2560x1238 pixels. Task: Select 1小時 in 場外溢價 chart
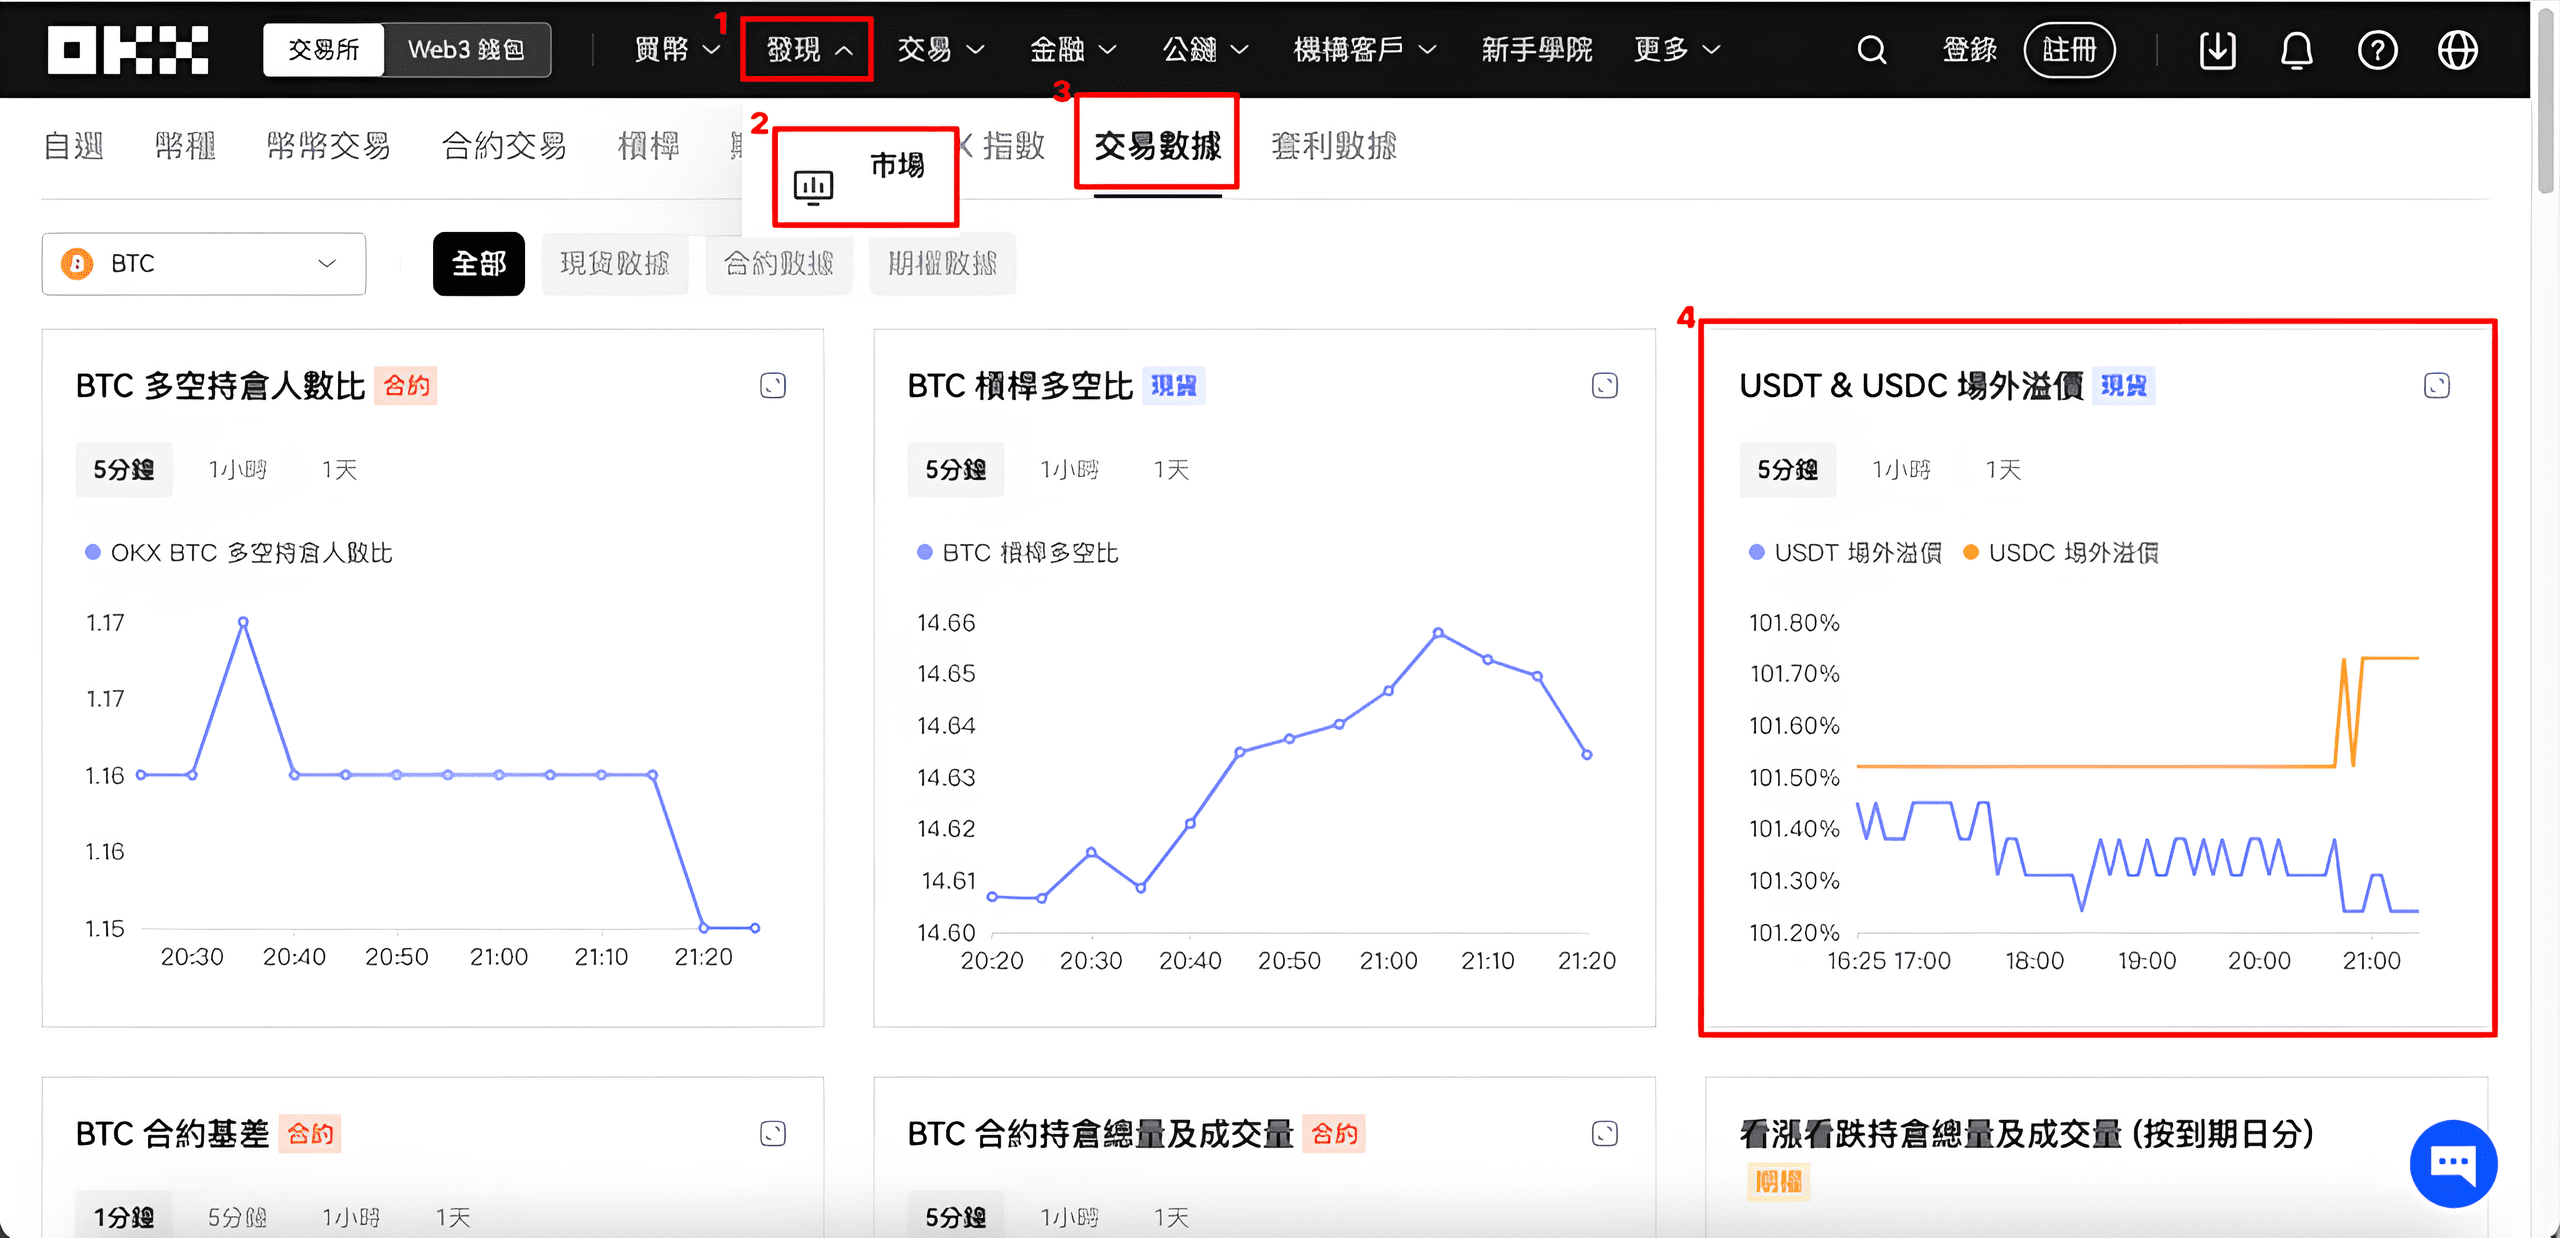(1902, 470)
